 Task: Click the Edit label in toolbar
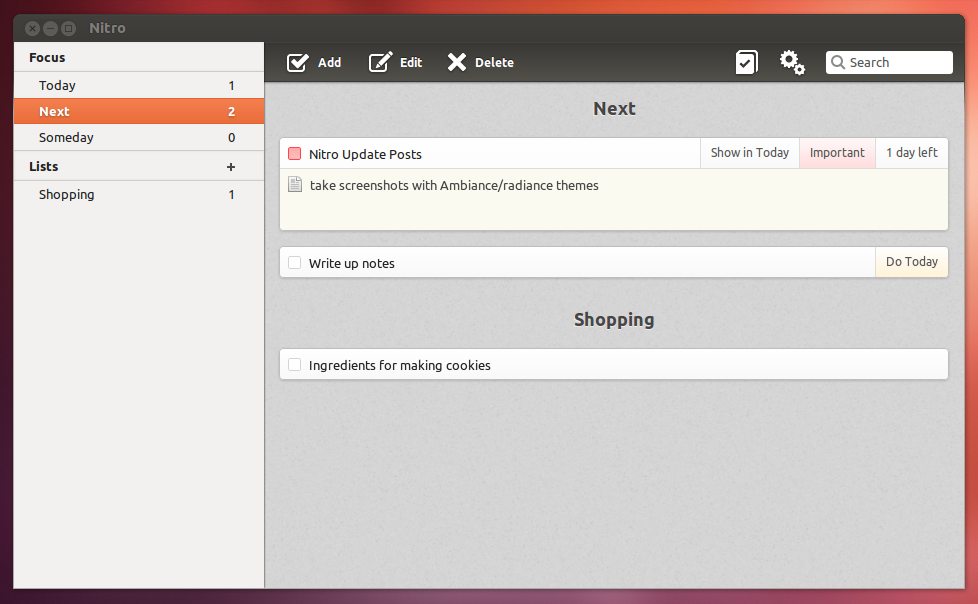pyautogui.click(x=411, y=62)
